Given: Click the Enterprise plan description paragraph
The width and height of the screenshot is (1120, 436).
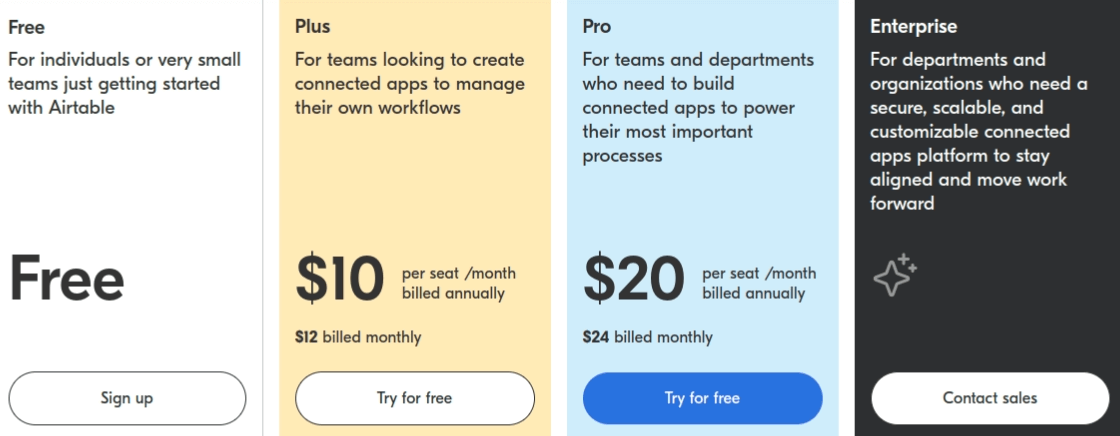Looking at the screenshot, I should 979,132.
